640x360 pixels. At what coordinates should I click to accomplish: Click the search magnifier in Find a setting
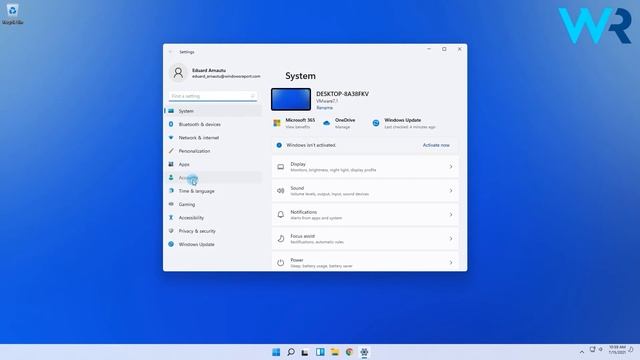252,96
